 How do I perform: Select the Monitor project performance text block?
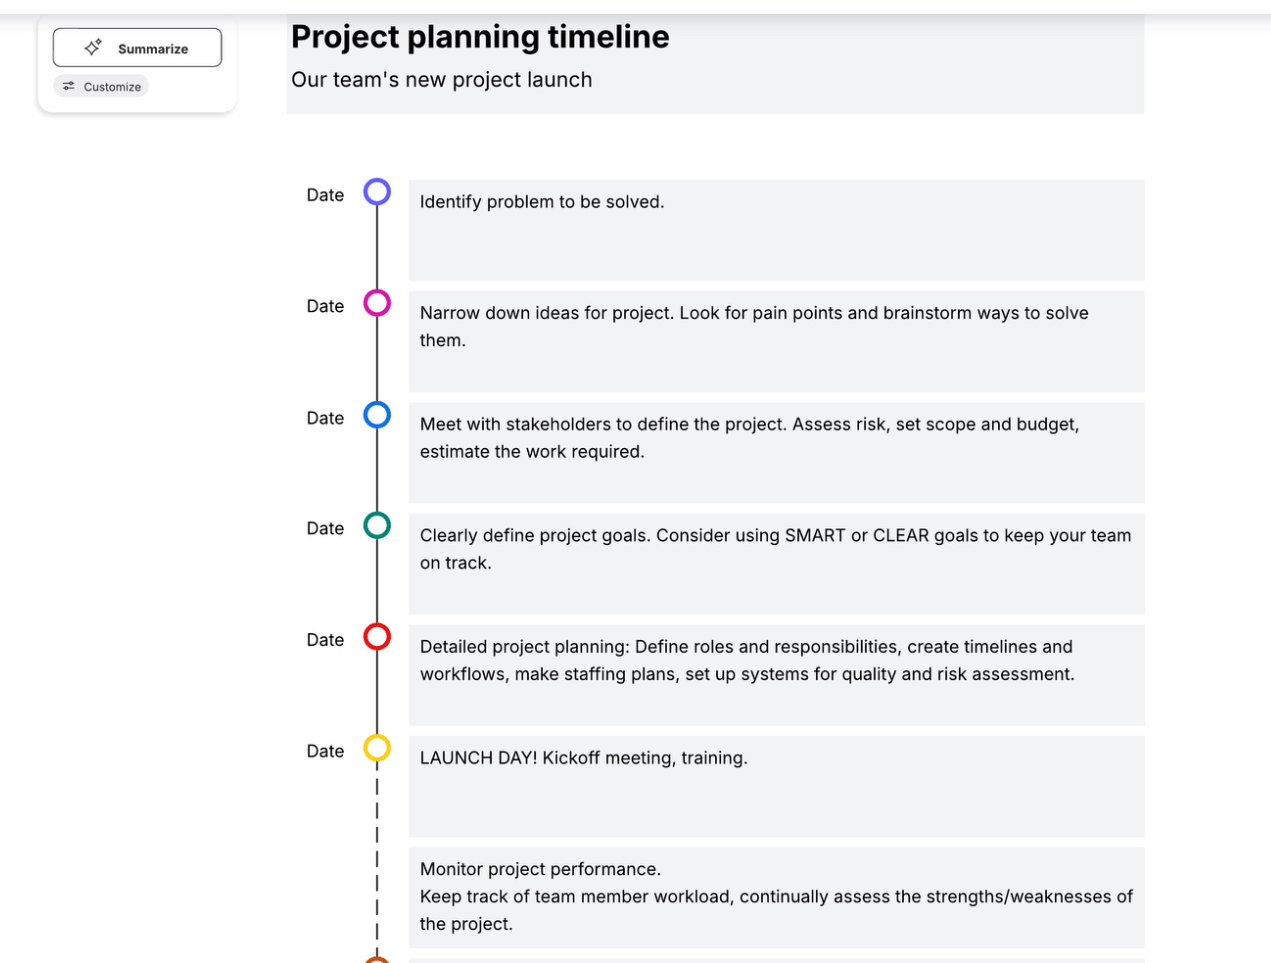776,896
